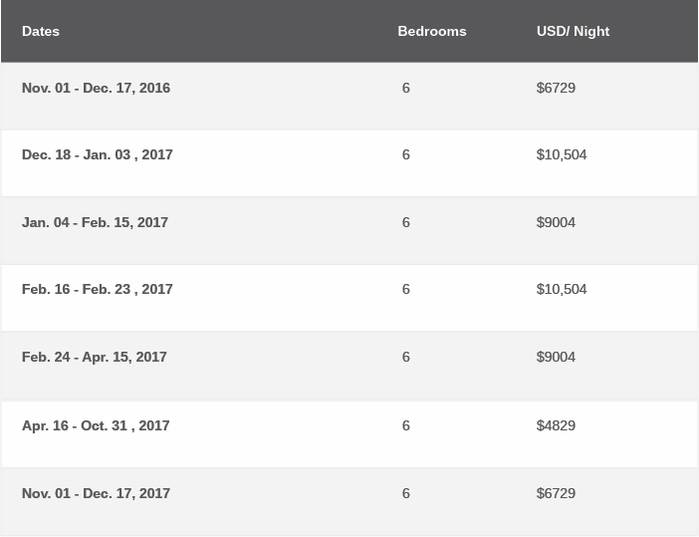
Task: Click bedroom count in Dec. 18 row
Action: click(x=406, y=155)
